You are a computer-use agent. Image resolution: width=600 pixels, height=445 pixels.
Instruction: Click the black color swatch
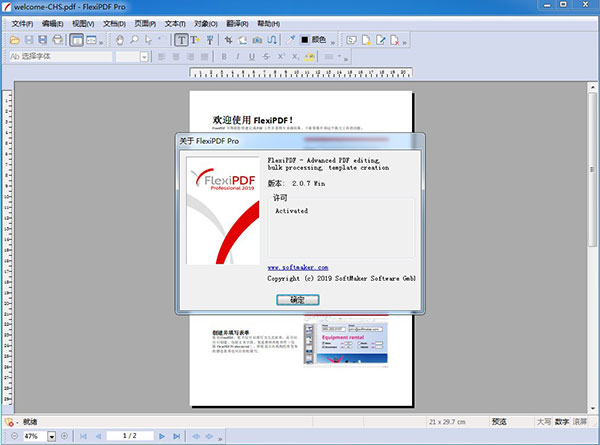[x=305, y=40]
